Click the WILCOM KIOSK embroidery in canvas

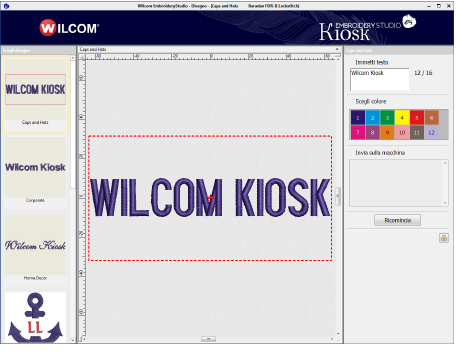point(211,197)
